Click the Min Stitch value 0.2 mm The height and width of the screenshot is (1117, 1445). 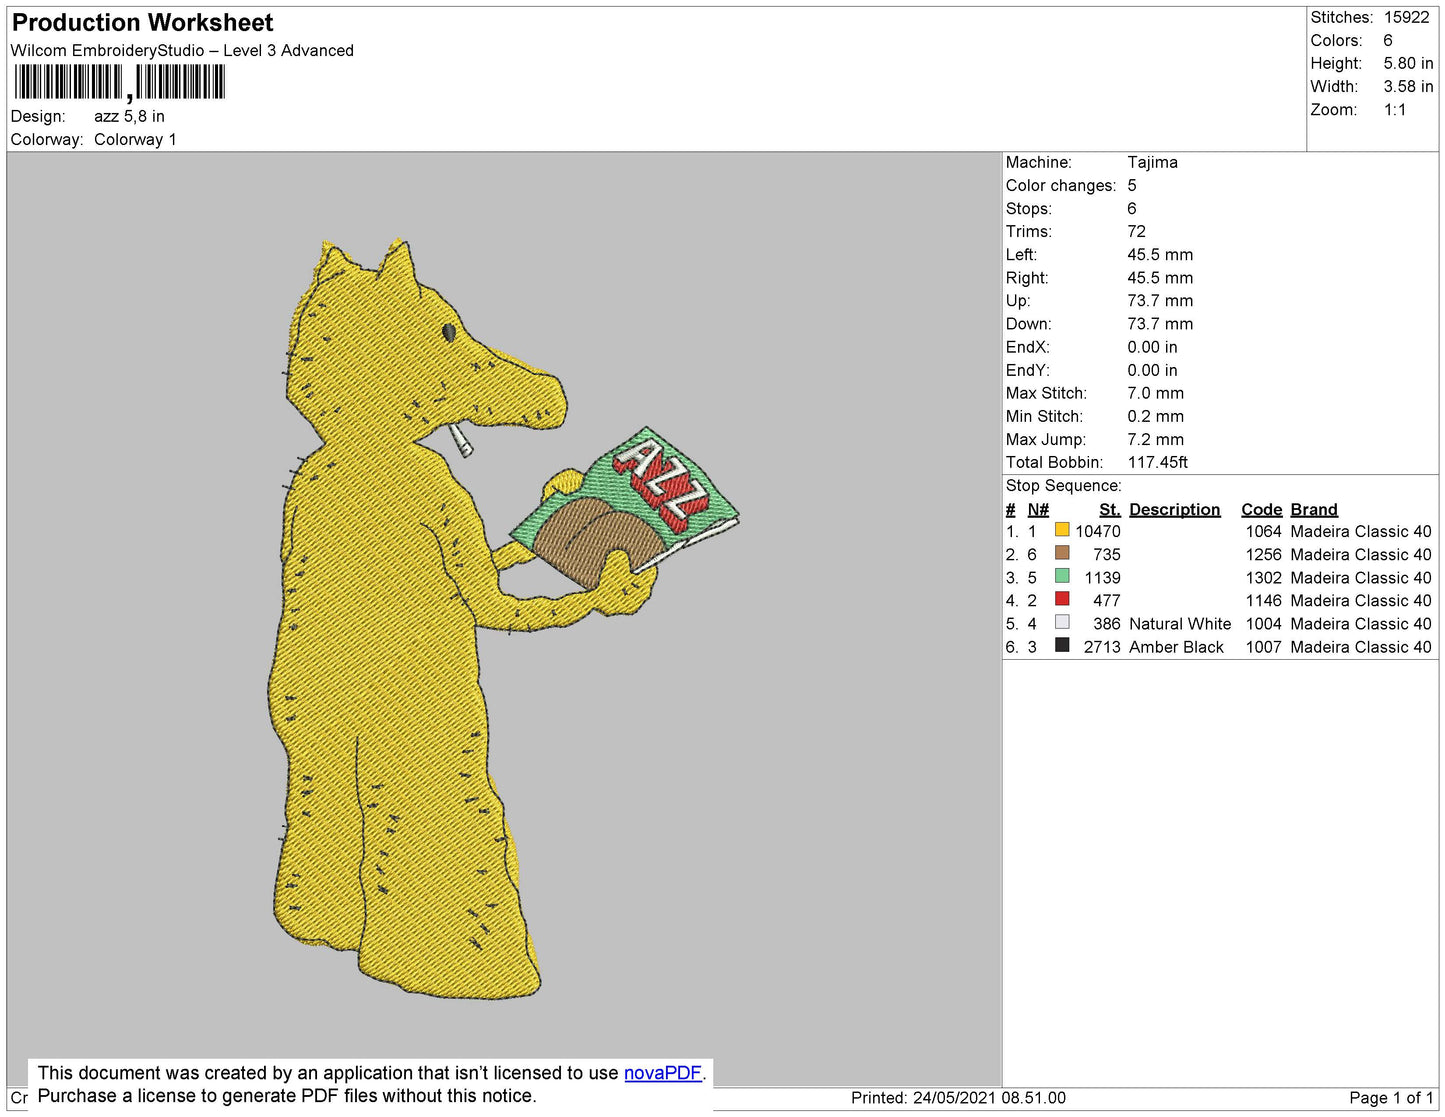(1155, 416)
